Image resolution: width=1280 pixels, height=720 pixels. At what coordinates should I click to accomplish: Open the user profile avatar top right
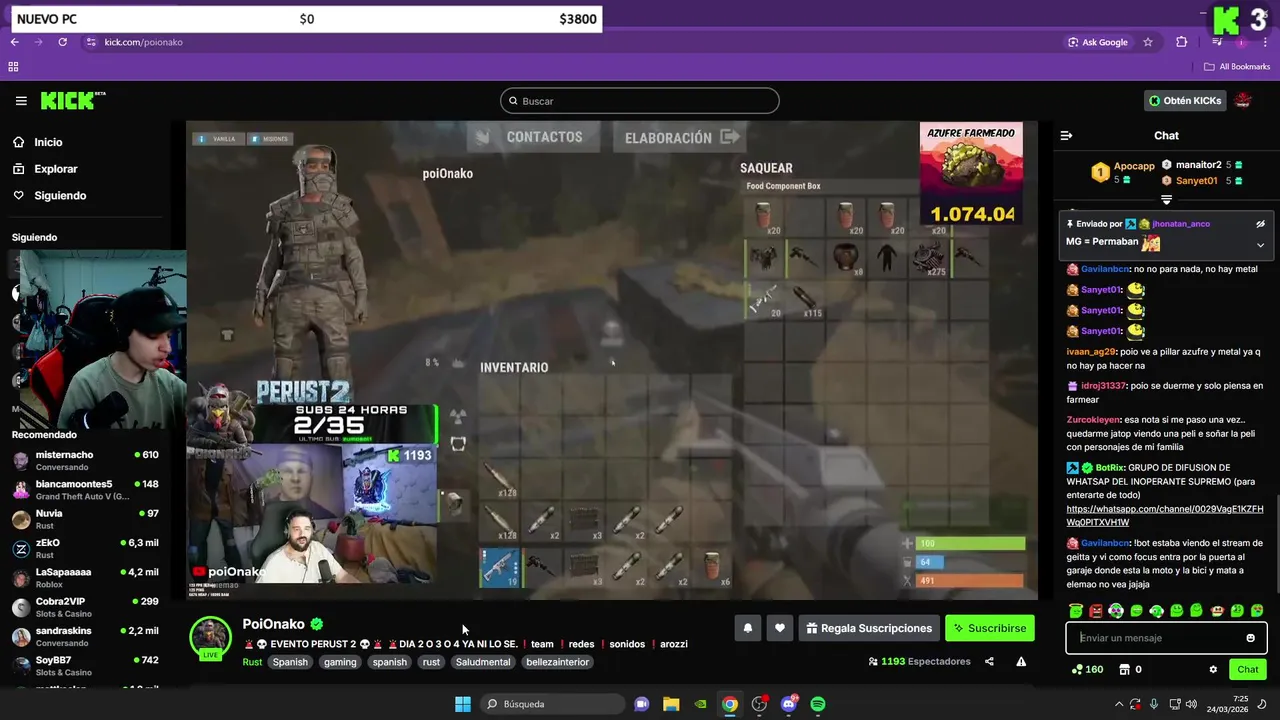(1243, 100)
